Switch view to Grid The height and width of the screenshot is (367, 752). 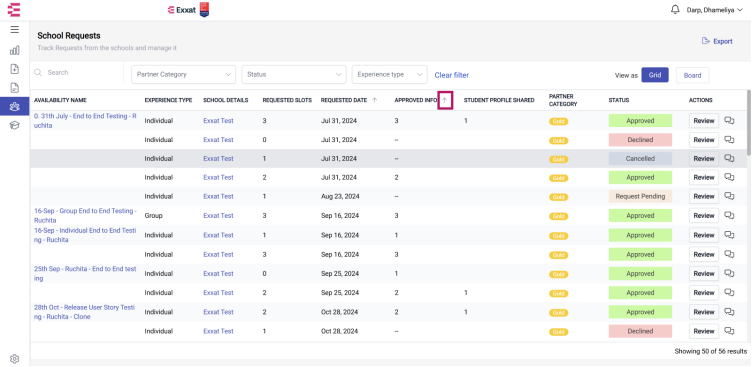[655, 75]
